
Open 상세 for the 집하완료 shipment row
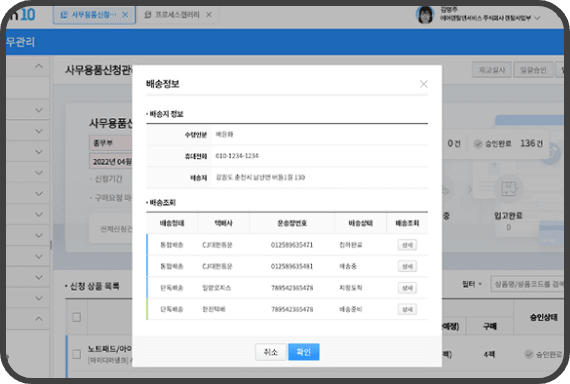[x=407, y=245]
